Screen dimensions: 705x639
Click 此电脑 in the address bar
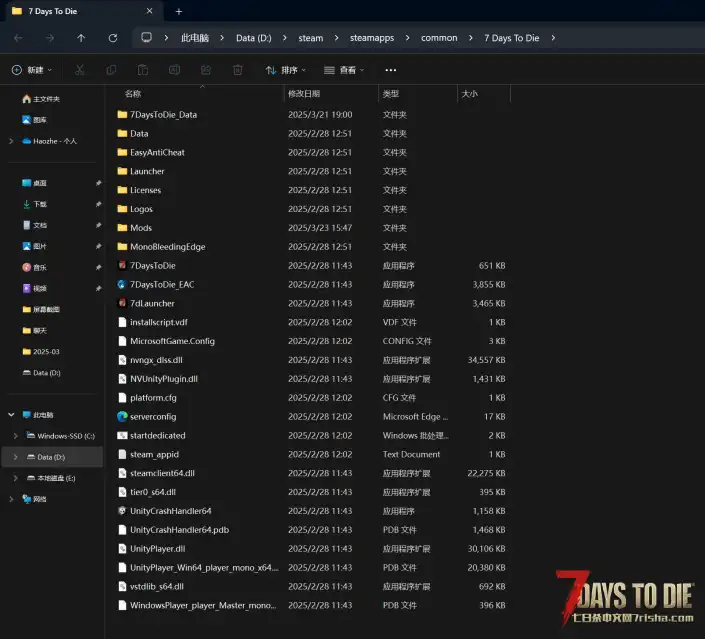(x=195, y=38)
